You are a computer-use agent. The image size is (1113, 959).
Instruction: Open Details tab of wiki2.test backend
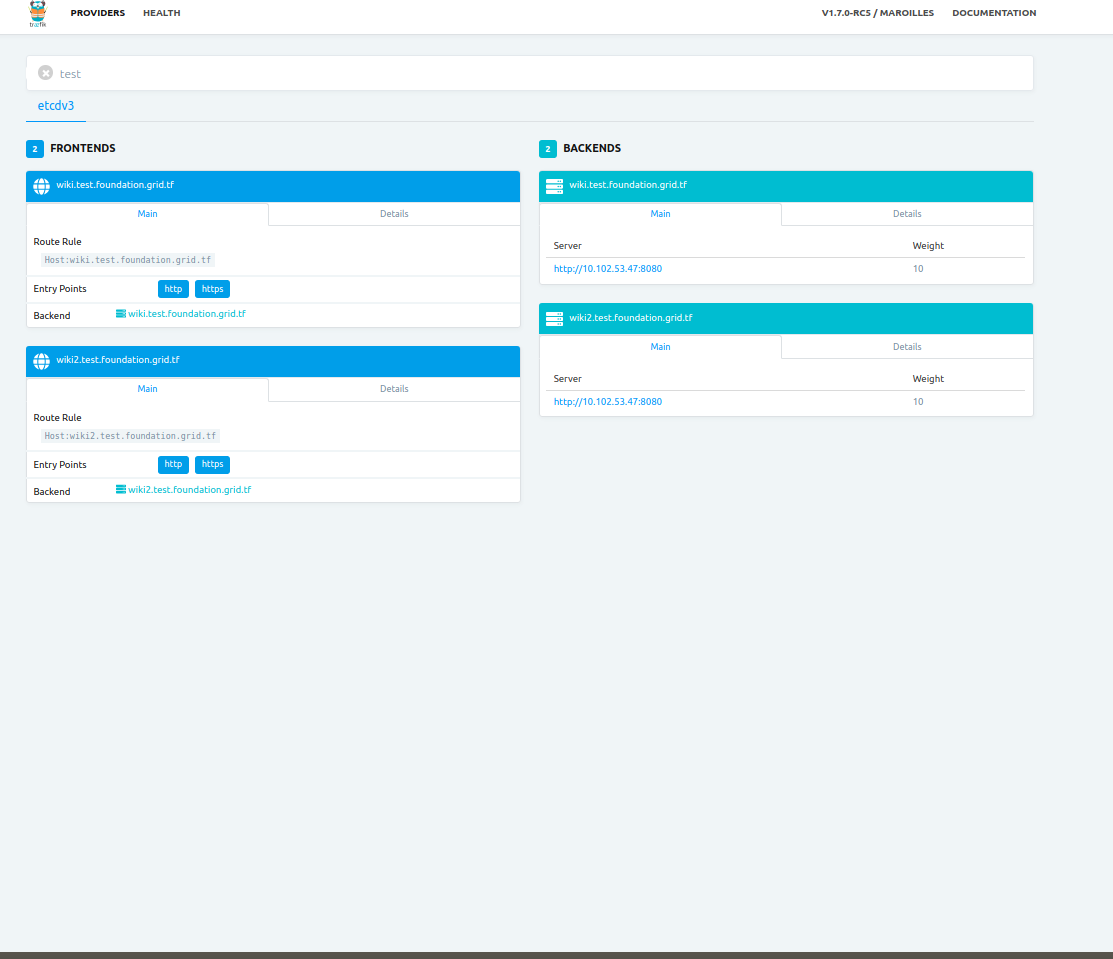pos(907,347)
